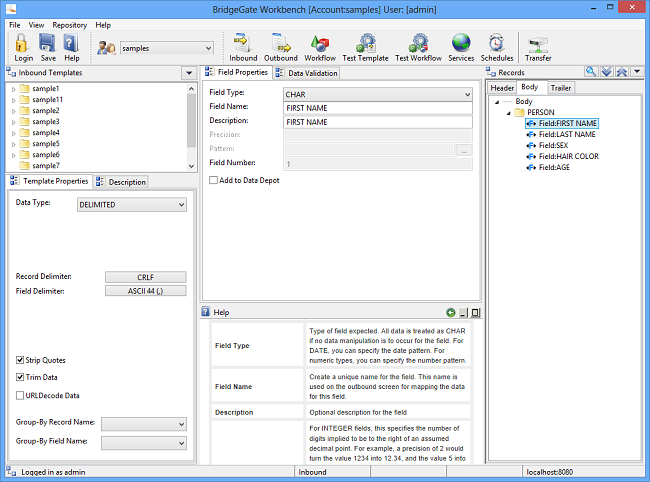Click the Save floppy disk icon

pos(47,44)
